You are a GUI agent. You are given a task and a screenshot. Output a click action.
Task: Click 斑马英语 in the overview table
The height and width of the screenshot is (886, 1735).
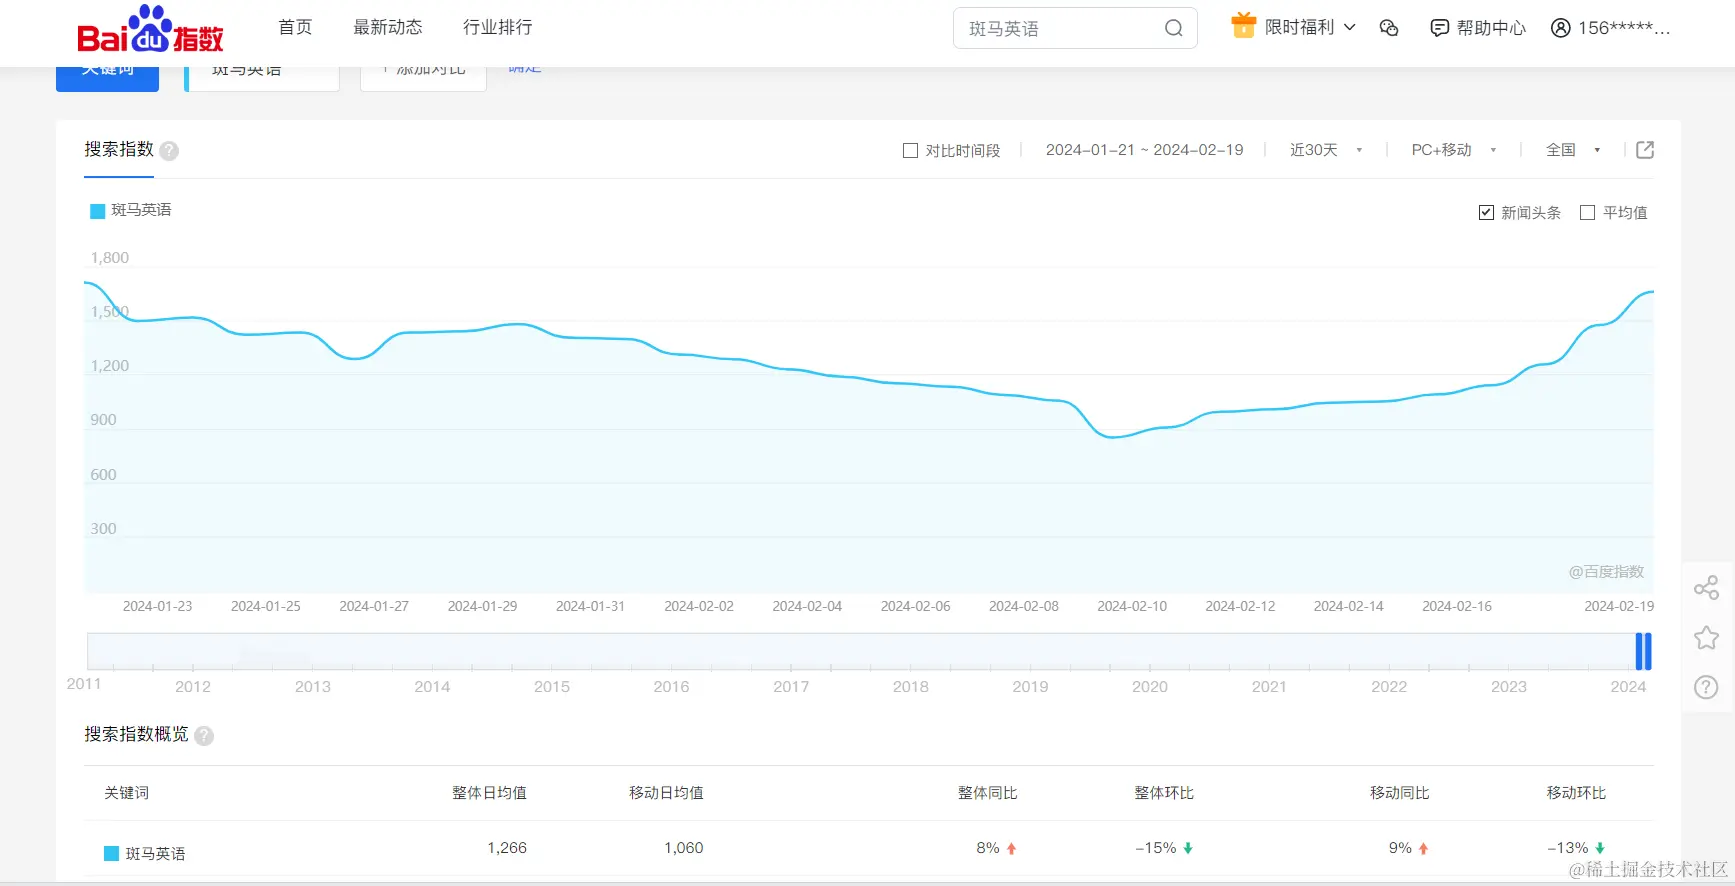[155, 854]
